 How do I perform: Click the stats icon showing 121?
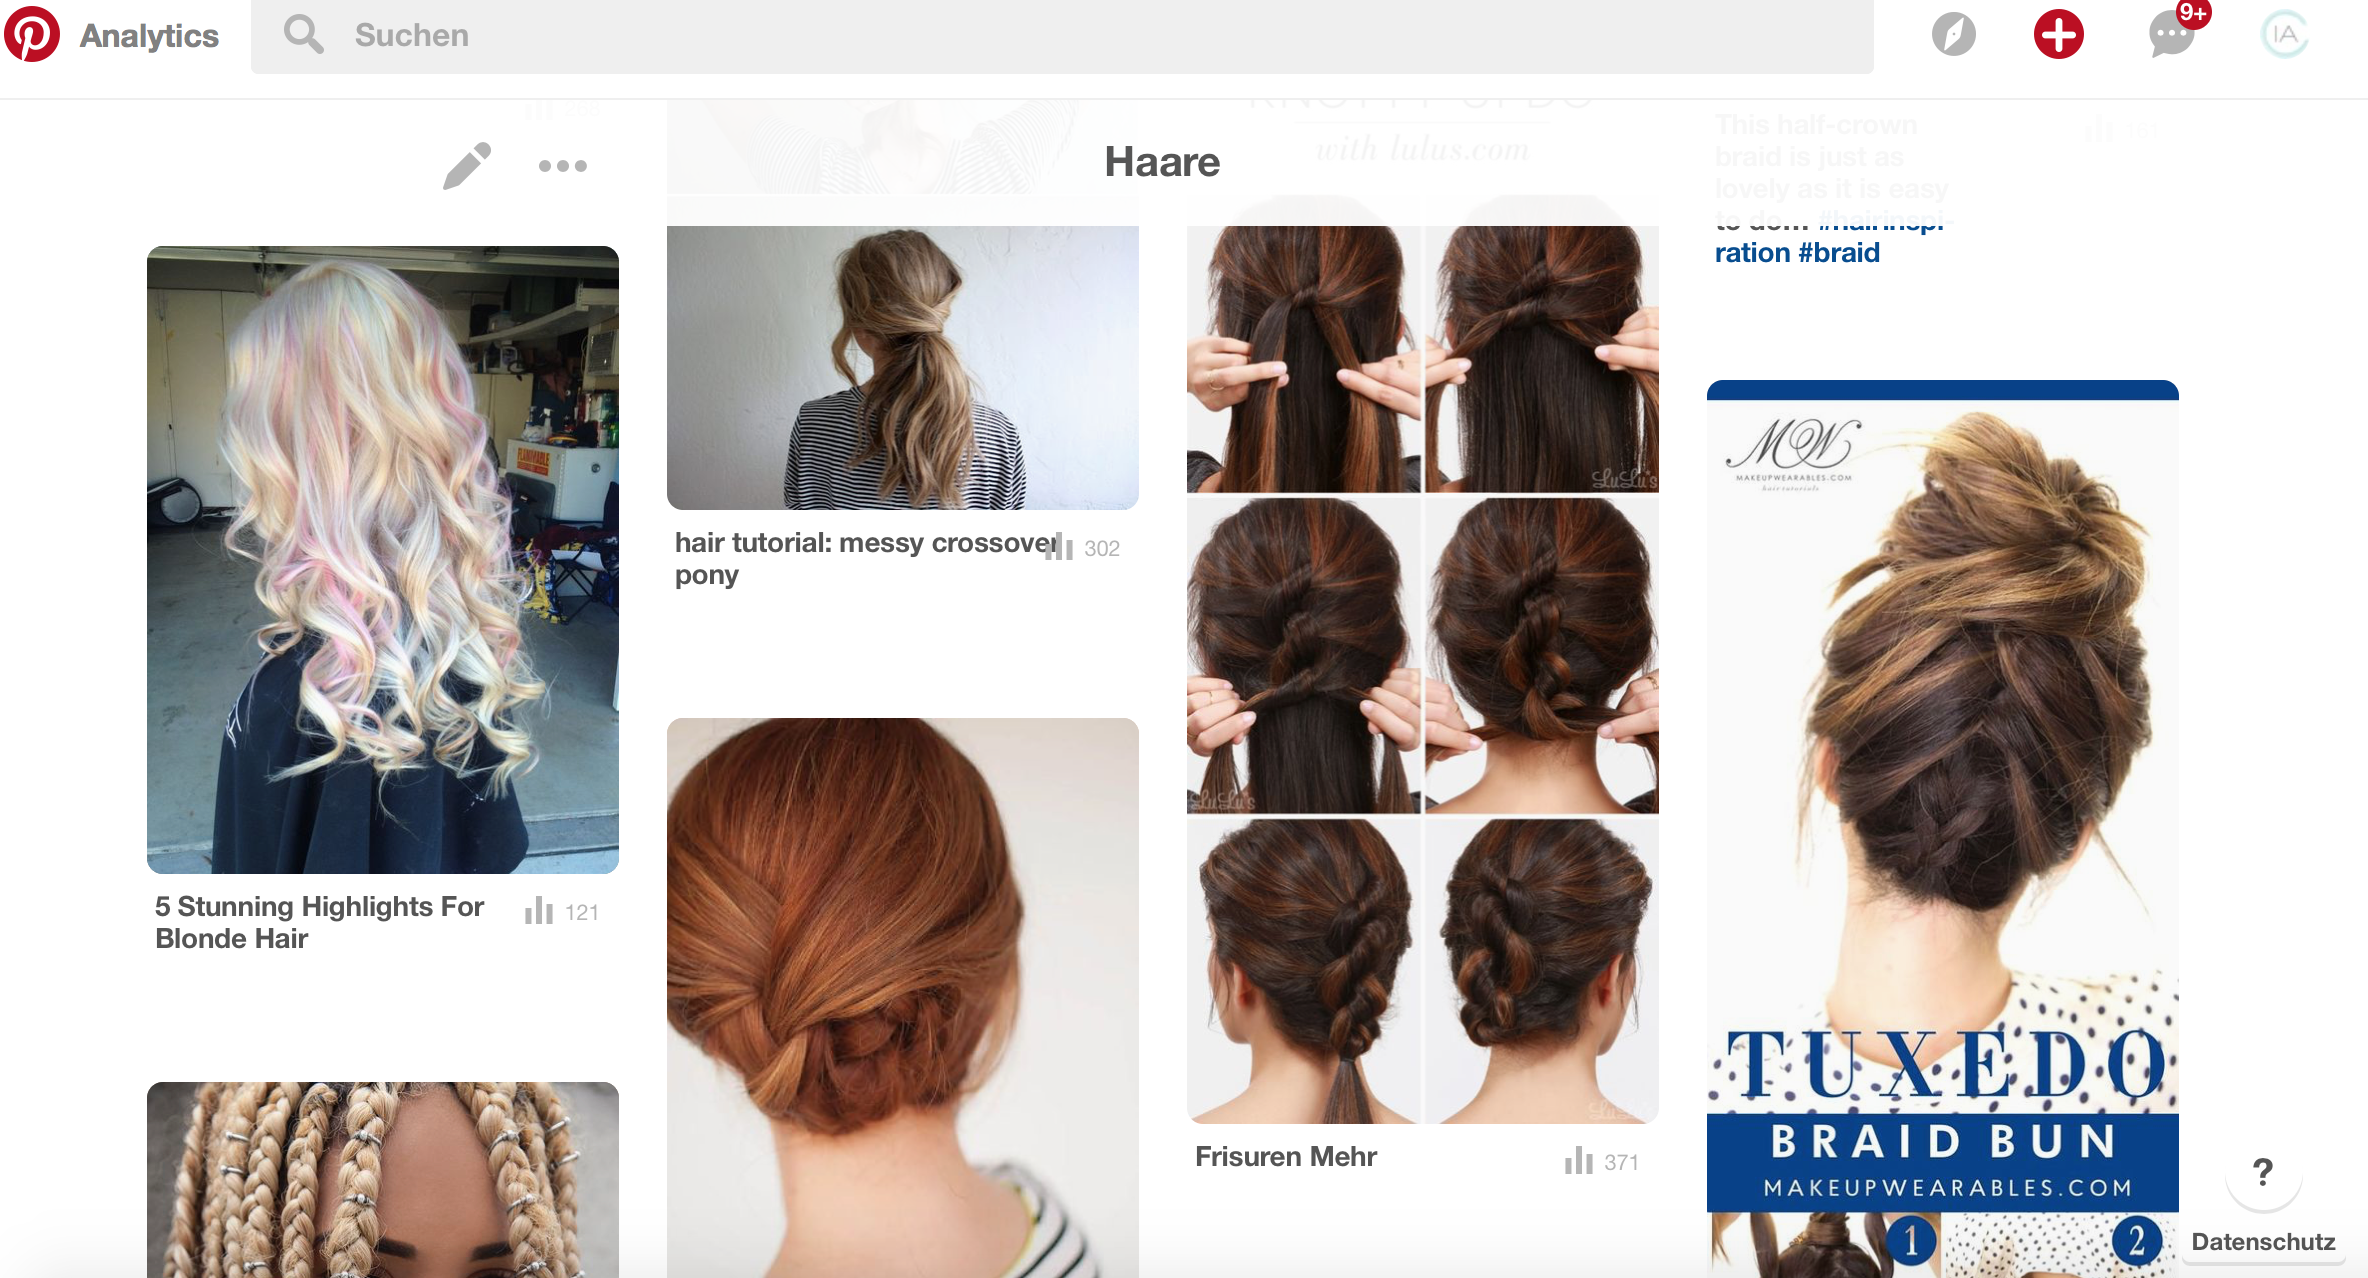click(x=539, y=911)
